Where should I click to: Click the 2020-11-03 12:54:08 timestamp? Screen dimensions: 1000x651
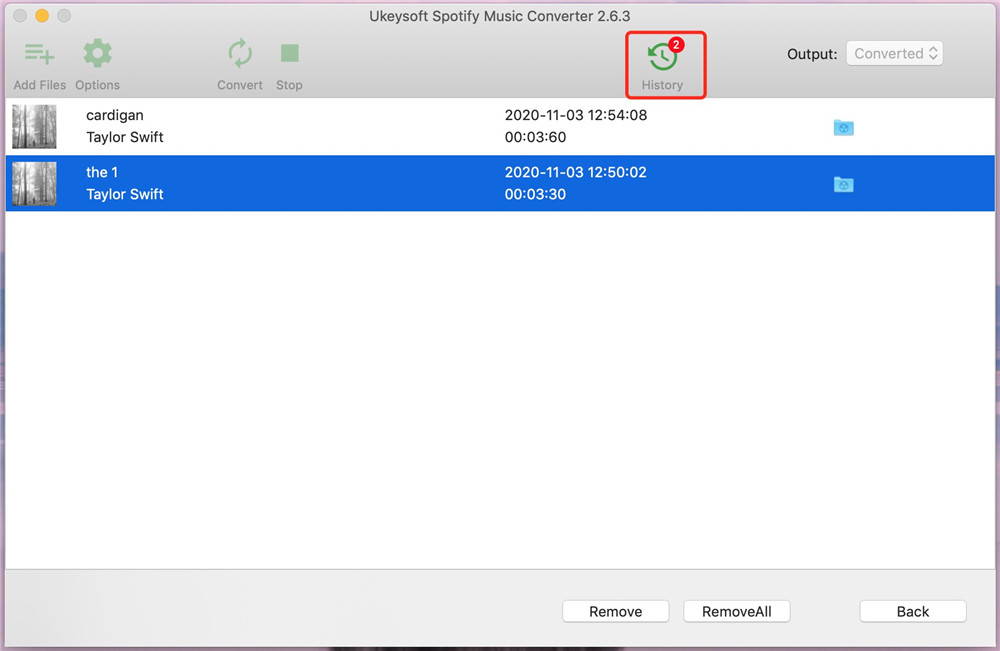[576, 115]
